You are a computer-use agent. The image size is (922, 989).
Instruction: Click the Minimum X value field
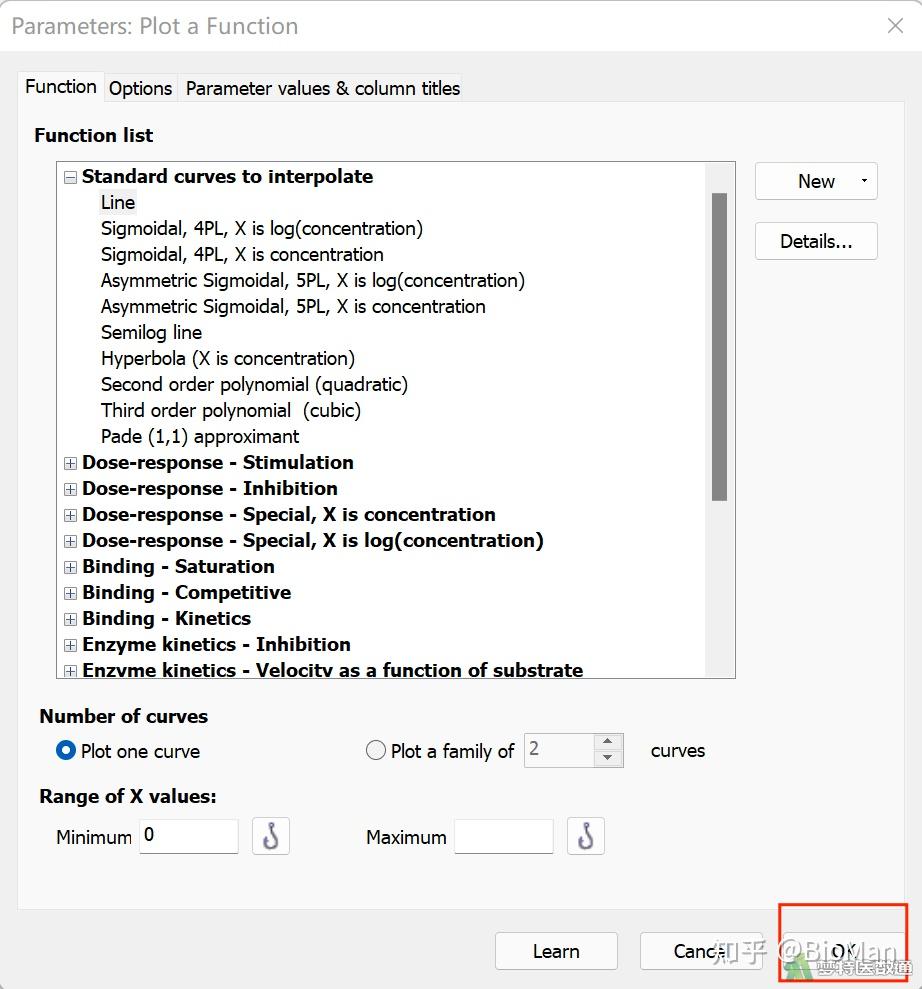coord(189,836)
